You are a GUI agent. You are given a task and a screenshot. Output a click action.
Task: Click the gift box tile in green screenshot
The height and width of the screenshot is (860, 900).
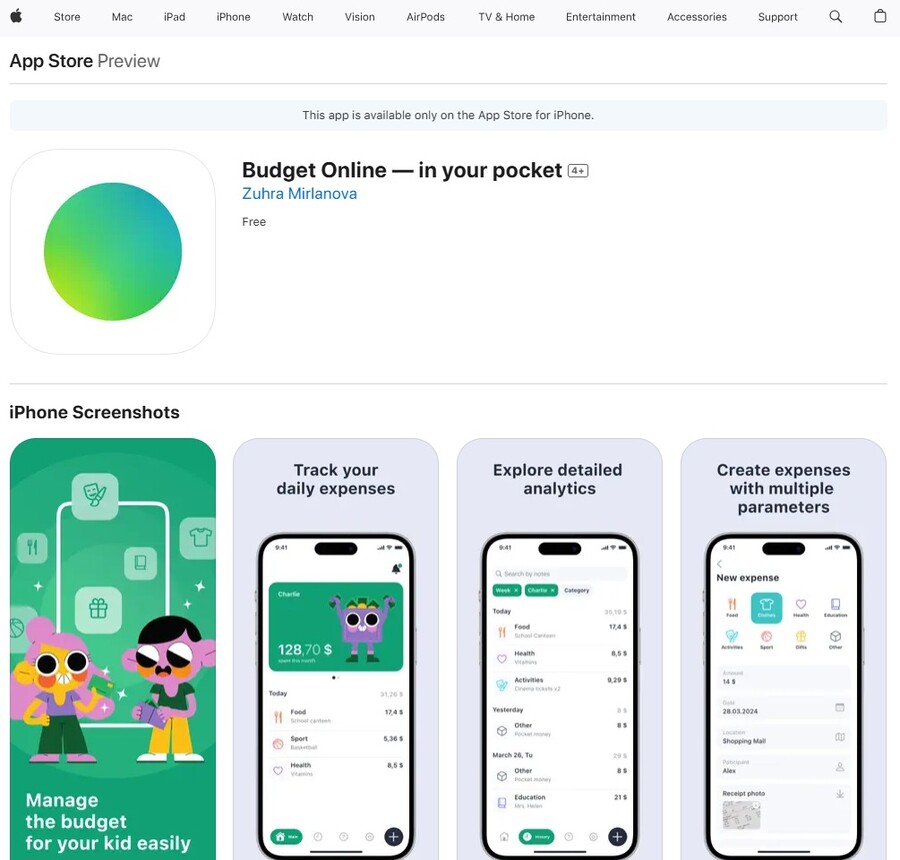click(x=98, y=609)
